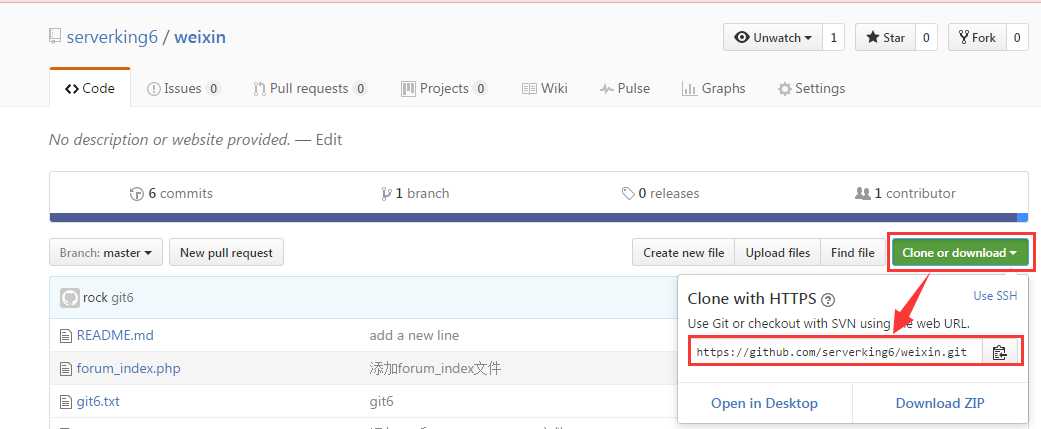This screenshot has height=429, width=1041.
Task: Open the Wiki tab
Action: click(544, 88)
